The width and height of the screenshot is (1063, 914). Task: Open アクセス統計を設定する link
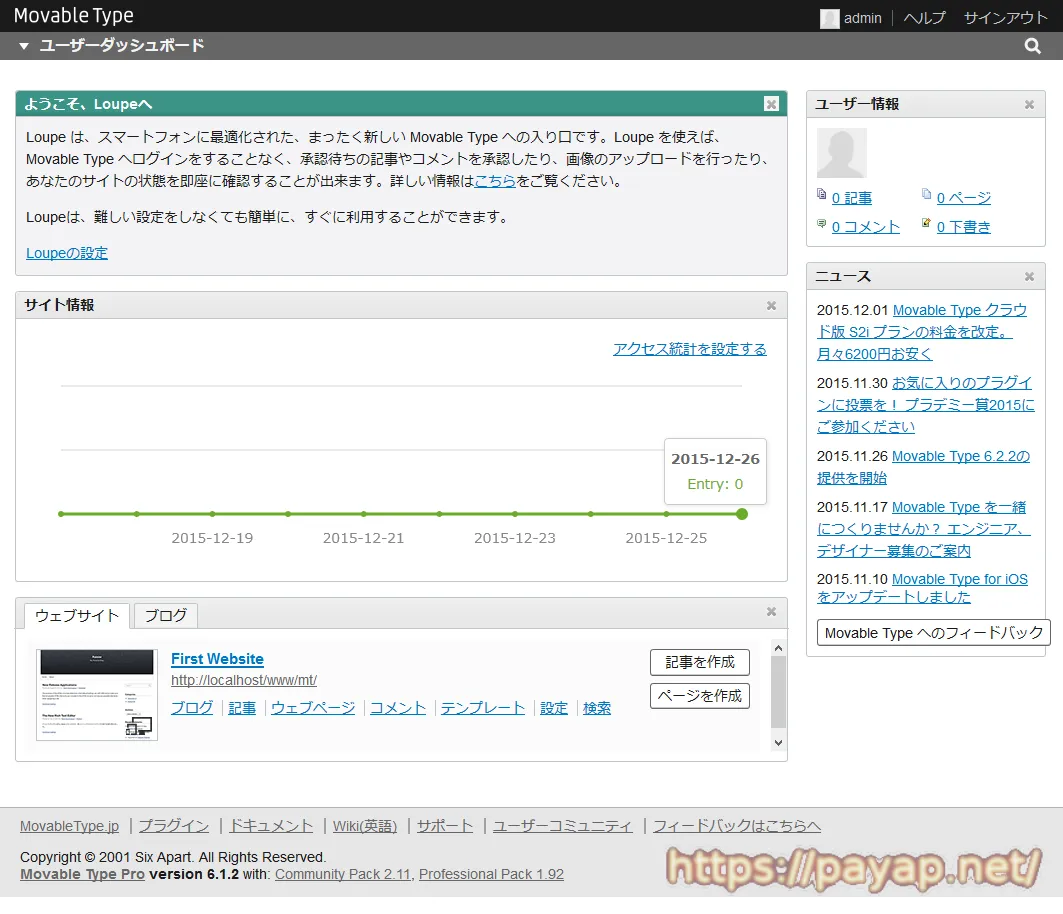click(689, 349)
